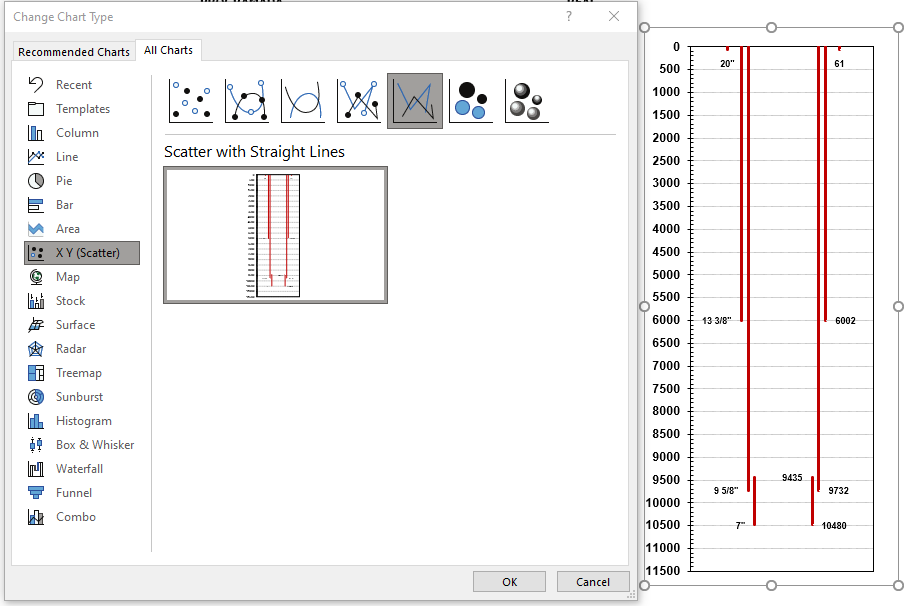Image resolution: width=908 pixels, height=606 pixels.
Task: Click the "20"" data label in chart
Action: pos(727,63)
